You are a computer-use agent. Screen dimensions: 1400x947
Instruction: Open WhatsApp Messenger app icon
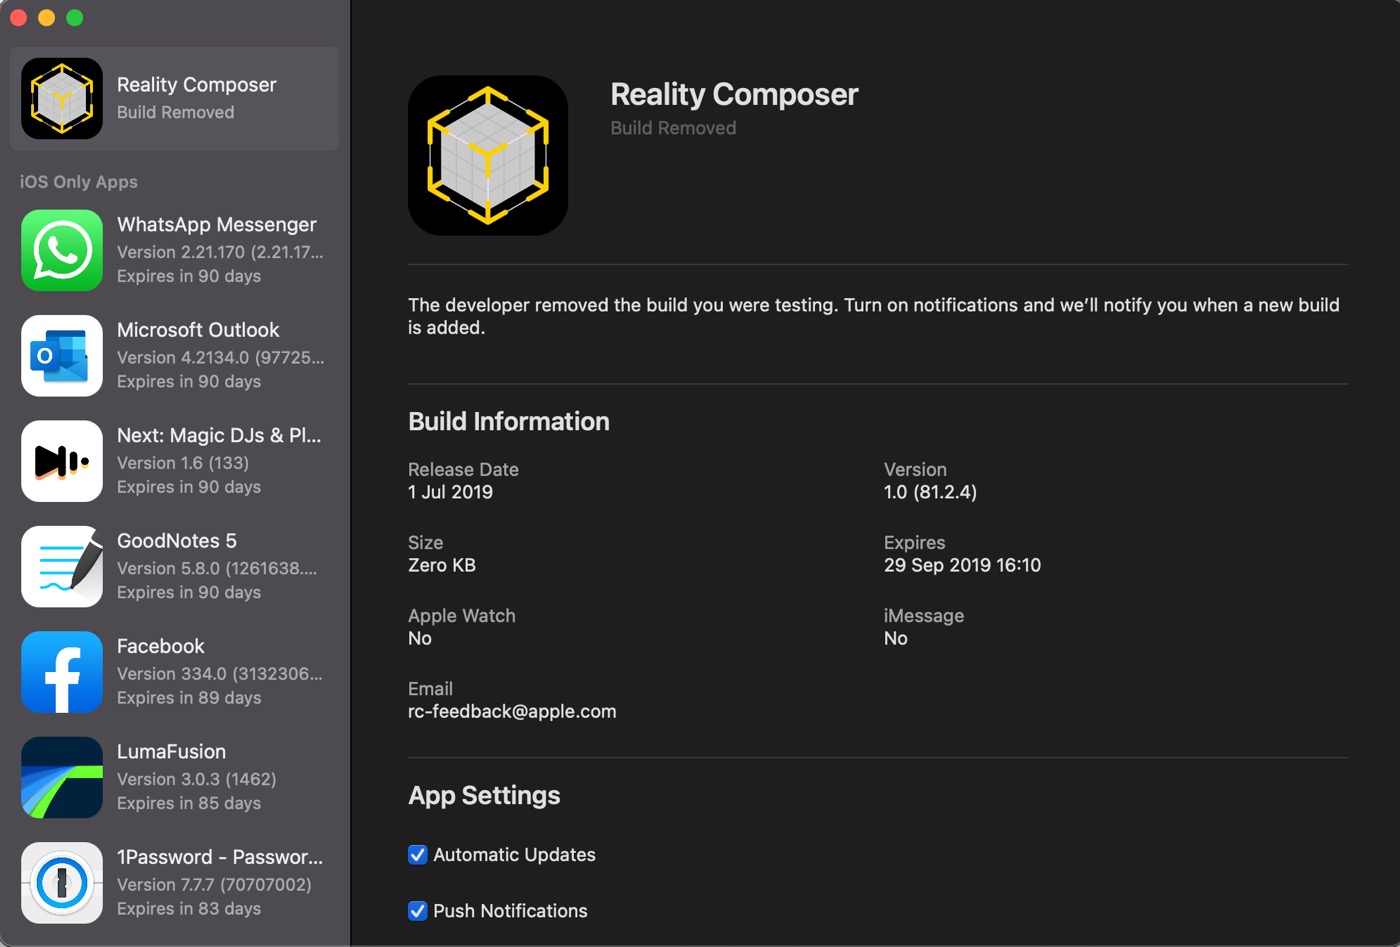coord(62,250)
